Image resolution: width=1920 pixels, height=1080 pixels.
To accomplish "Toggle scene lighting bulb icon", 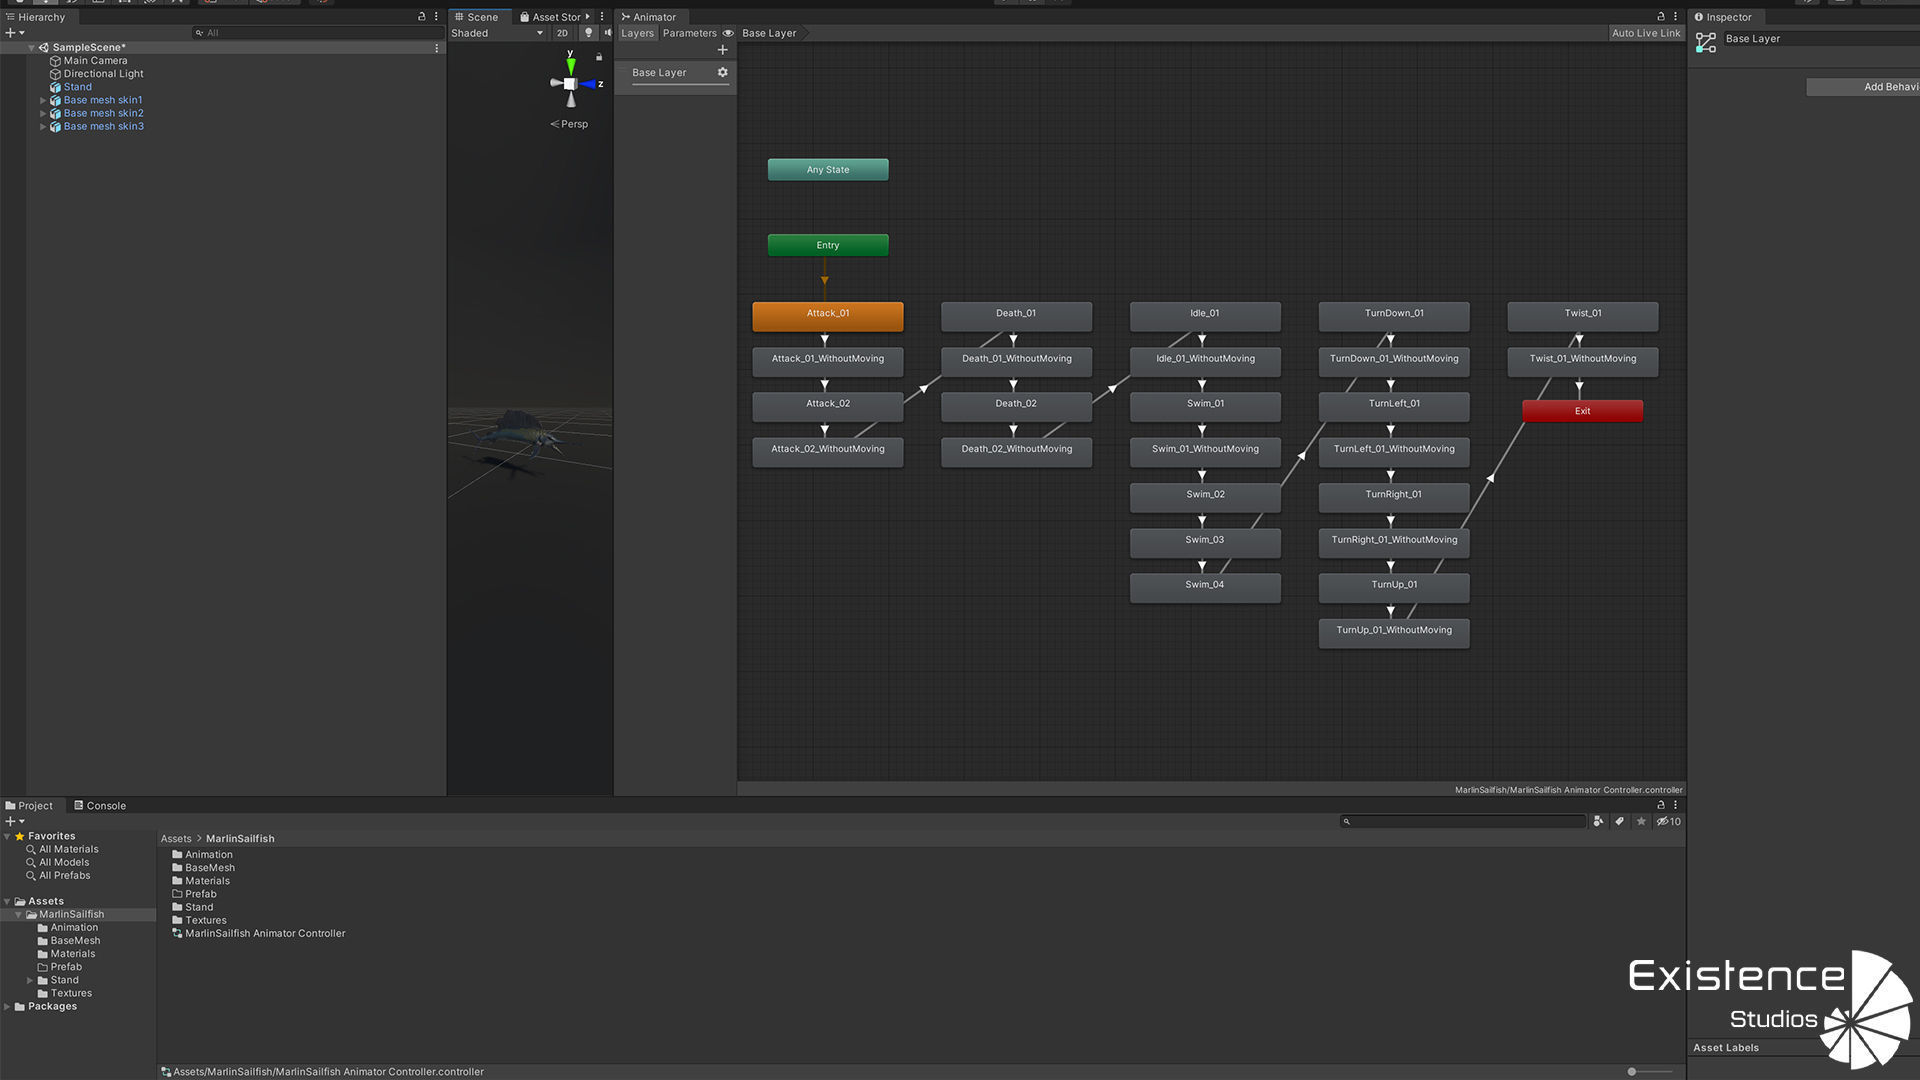I will [x=588, y=33].
